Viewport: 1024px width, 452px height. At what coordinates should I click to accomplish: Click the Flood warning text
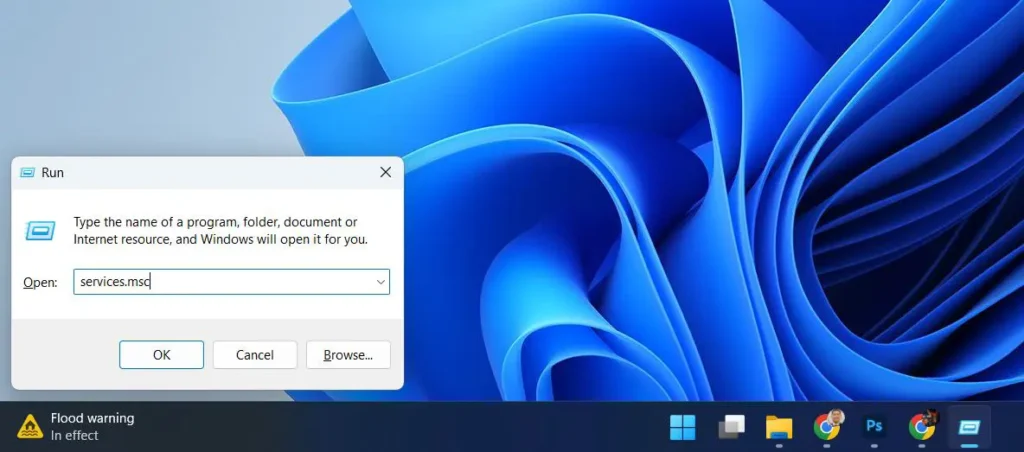(x=92, y=418)
